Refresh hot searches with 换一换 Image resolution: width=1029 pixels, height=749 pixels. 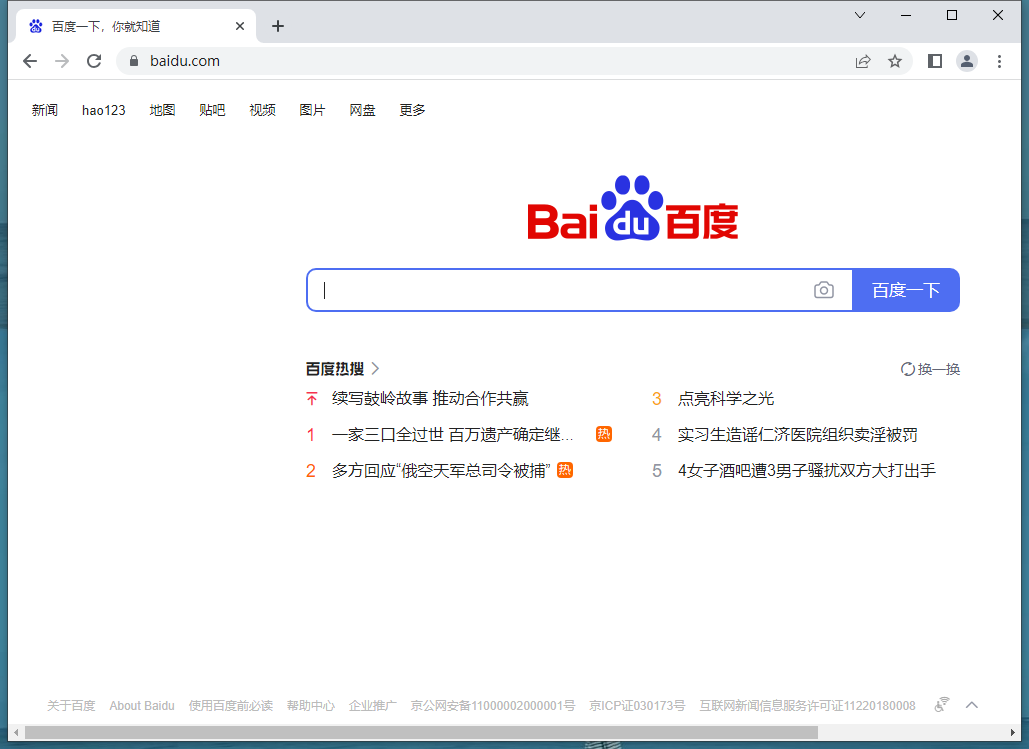(931, 369)
